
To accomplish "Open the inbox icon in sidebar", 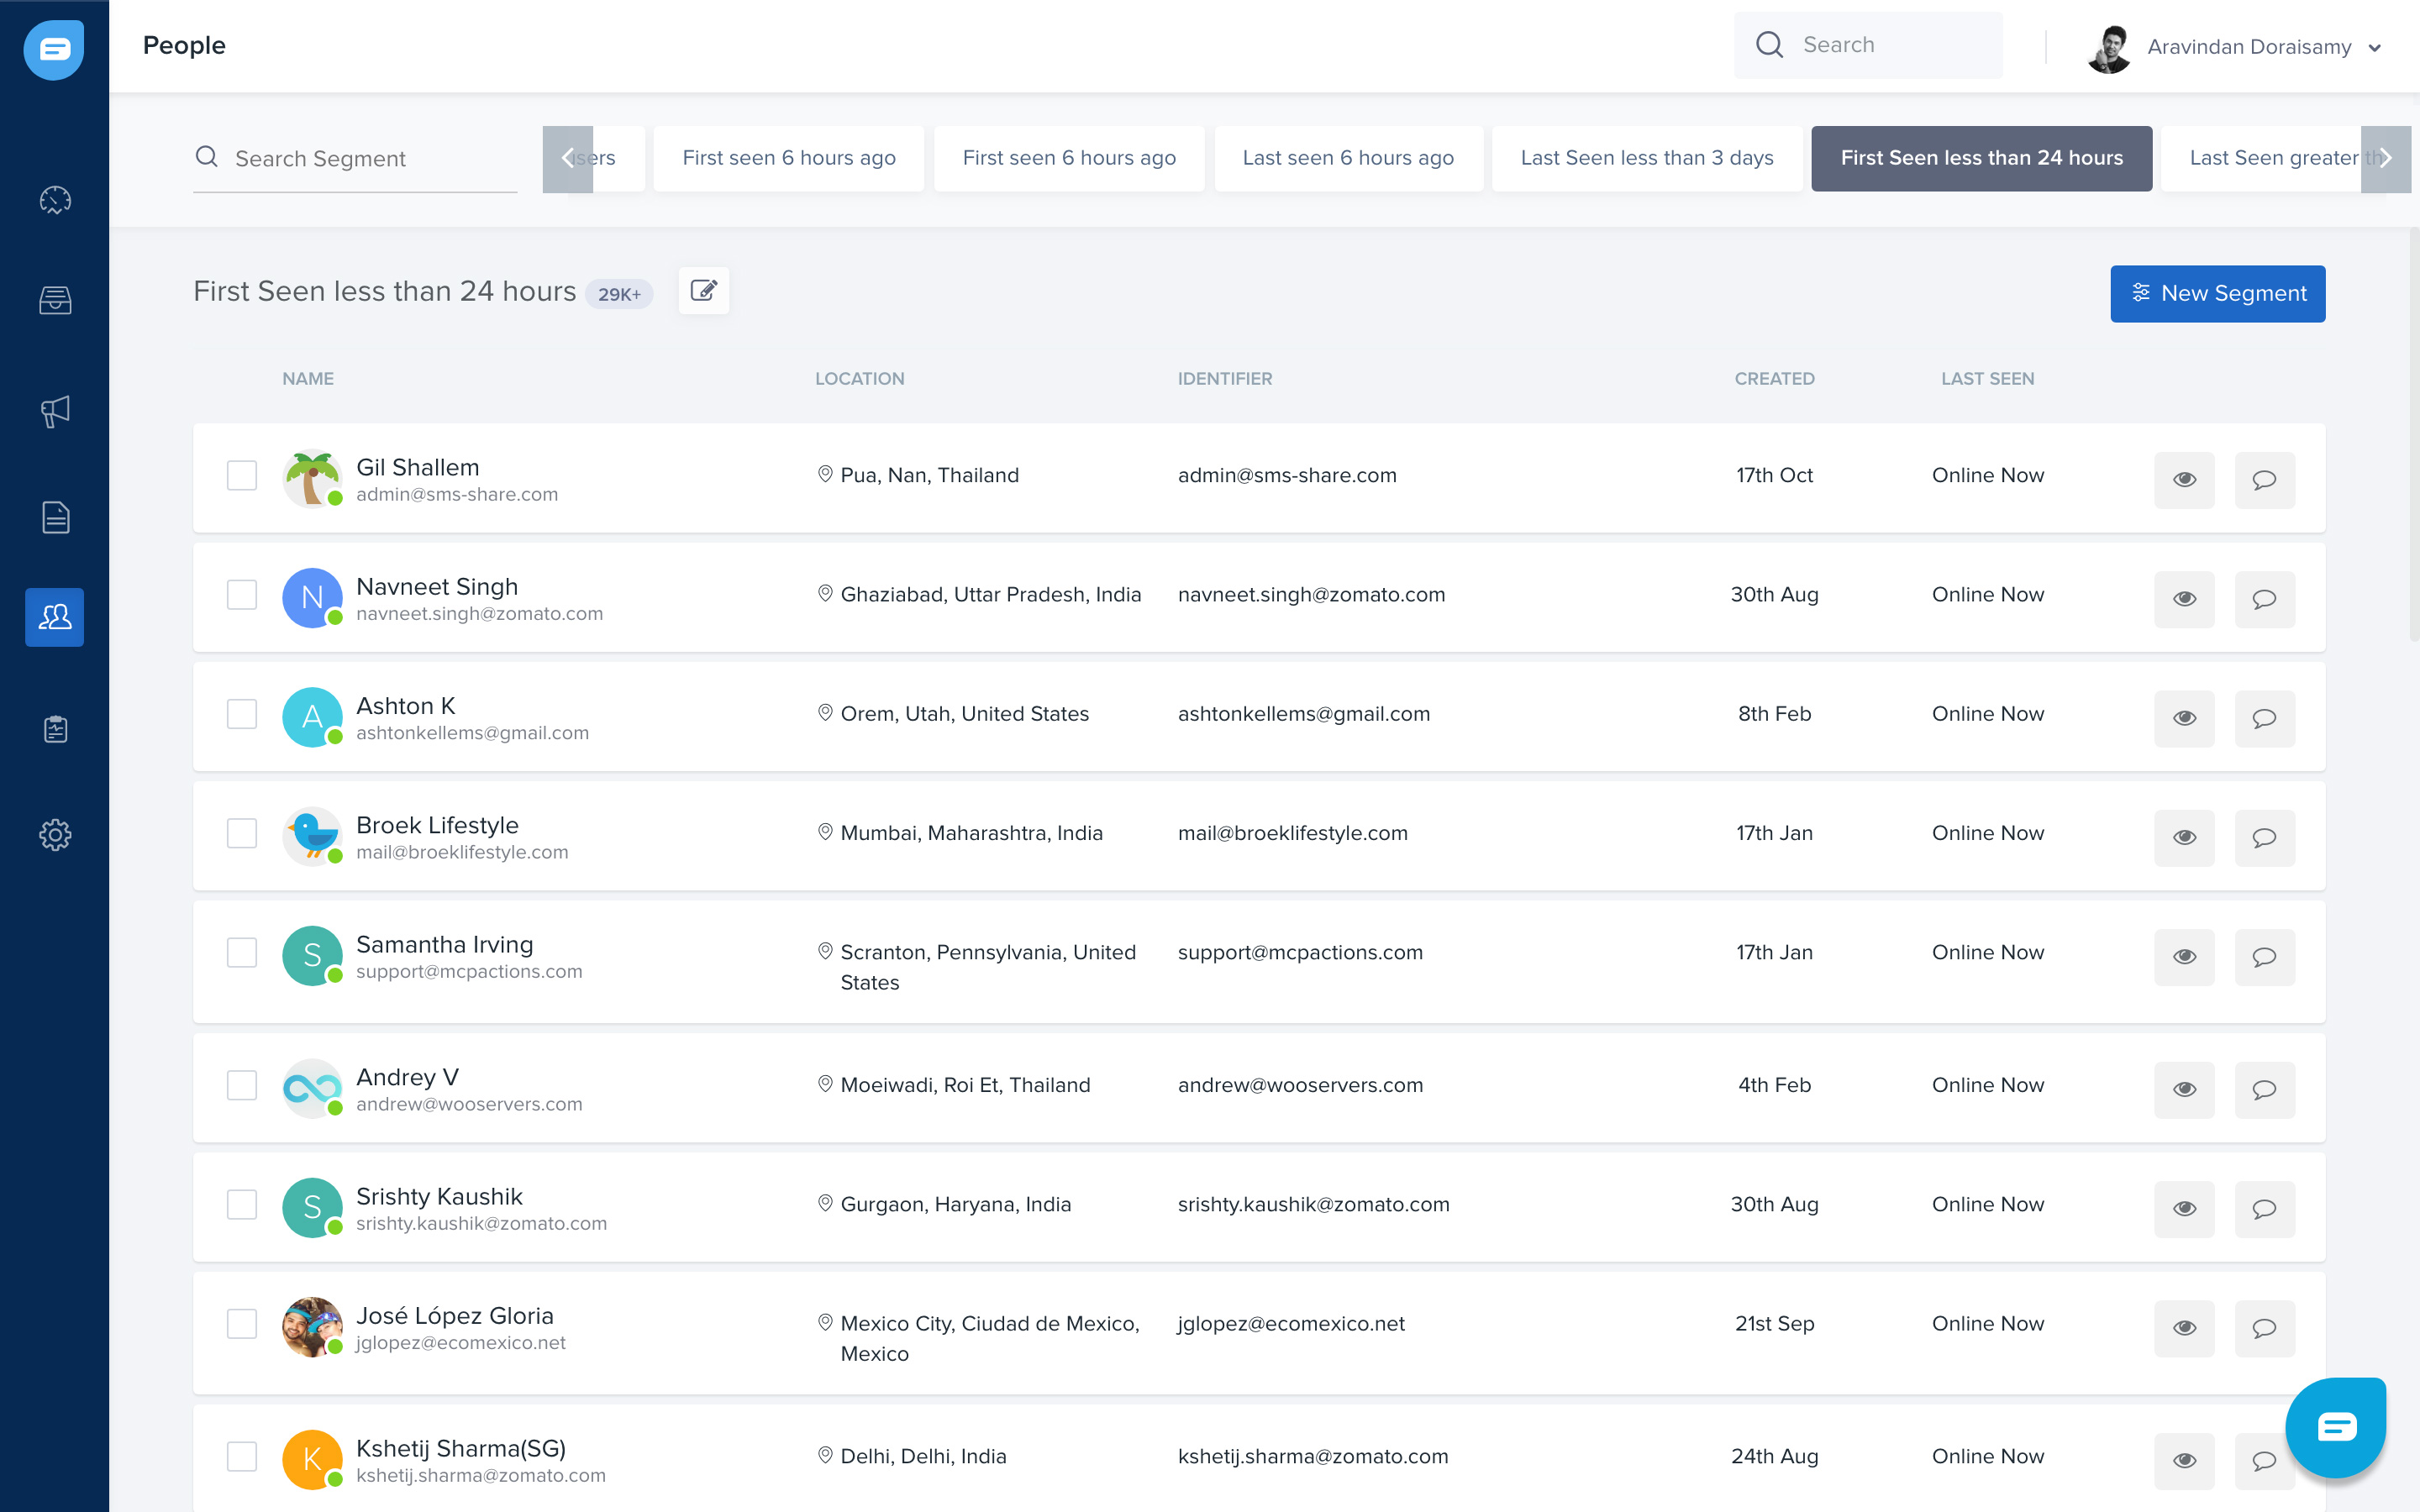I will click(x=55, y=300).
